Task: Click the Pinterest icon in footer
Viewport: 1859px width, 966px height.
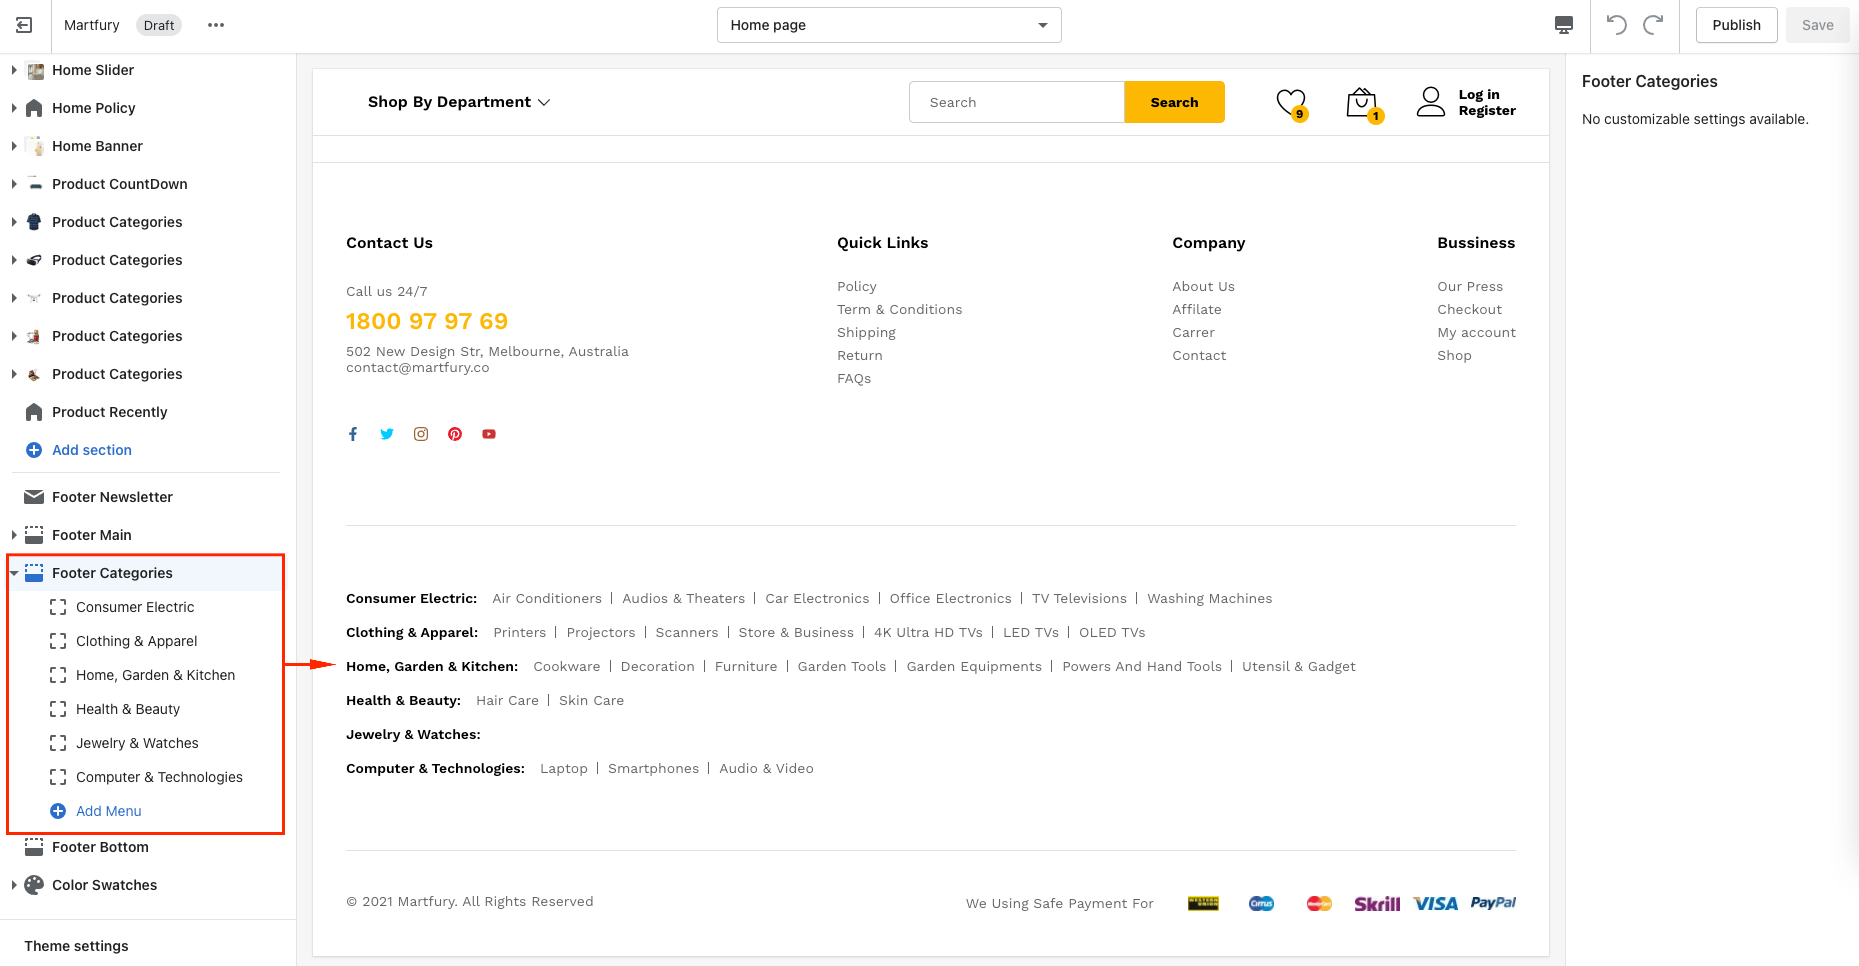Action: click(x=455, y=434)
